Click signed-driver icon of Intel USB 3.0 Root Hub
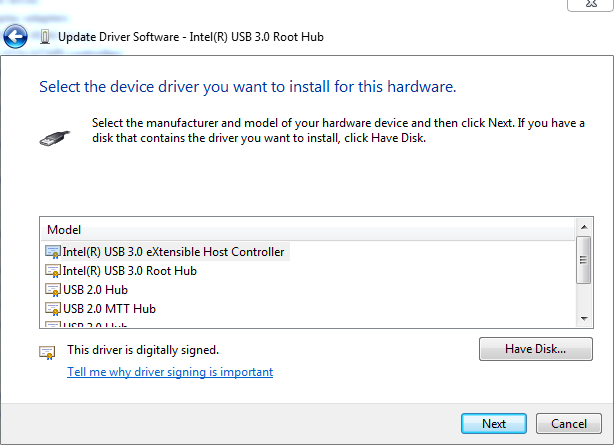616x448 pixels. pos(53,271)
